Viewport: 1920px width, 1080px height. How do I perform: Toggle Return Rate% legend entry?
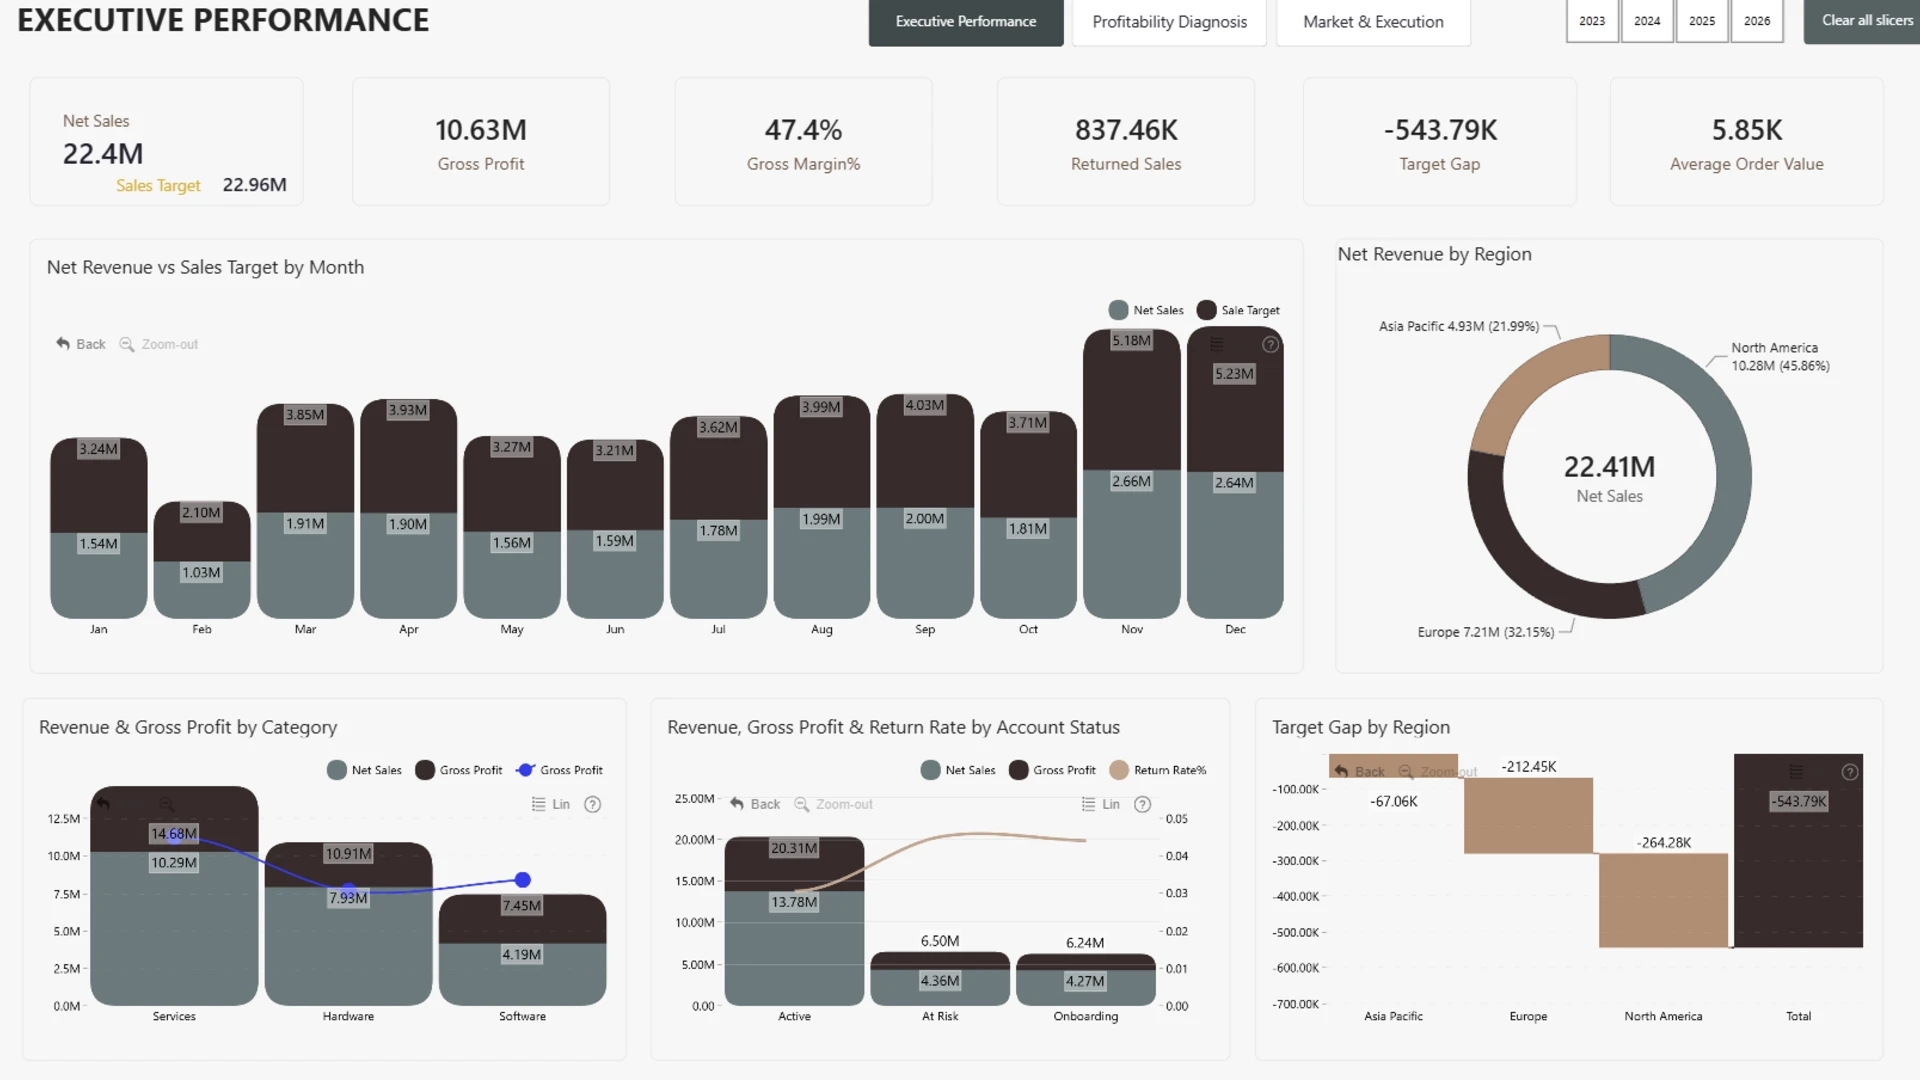coord(1158,770)
